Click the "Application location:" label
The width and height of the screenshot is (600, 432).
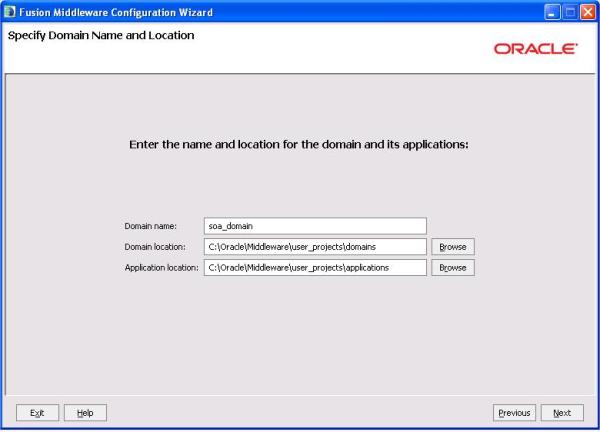coord(161,268)
